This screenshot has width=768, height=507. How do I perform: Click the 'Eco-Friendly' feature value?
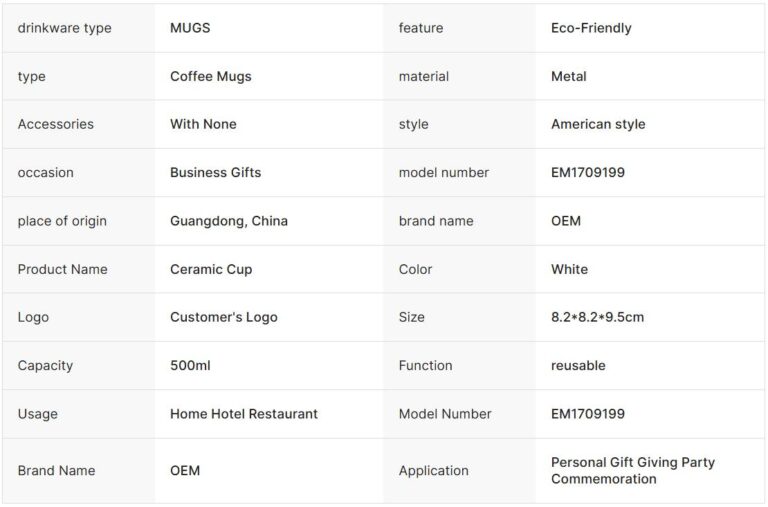coord(591,28)
